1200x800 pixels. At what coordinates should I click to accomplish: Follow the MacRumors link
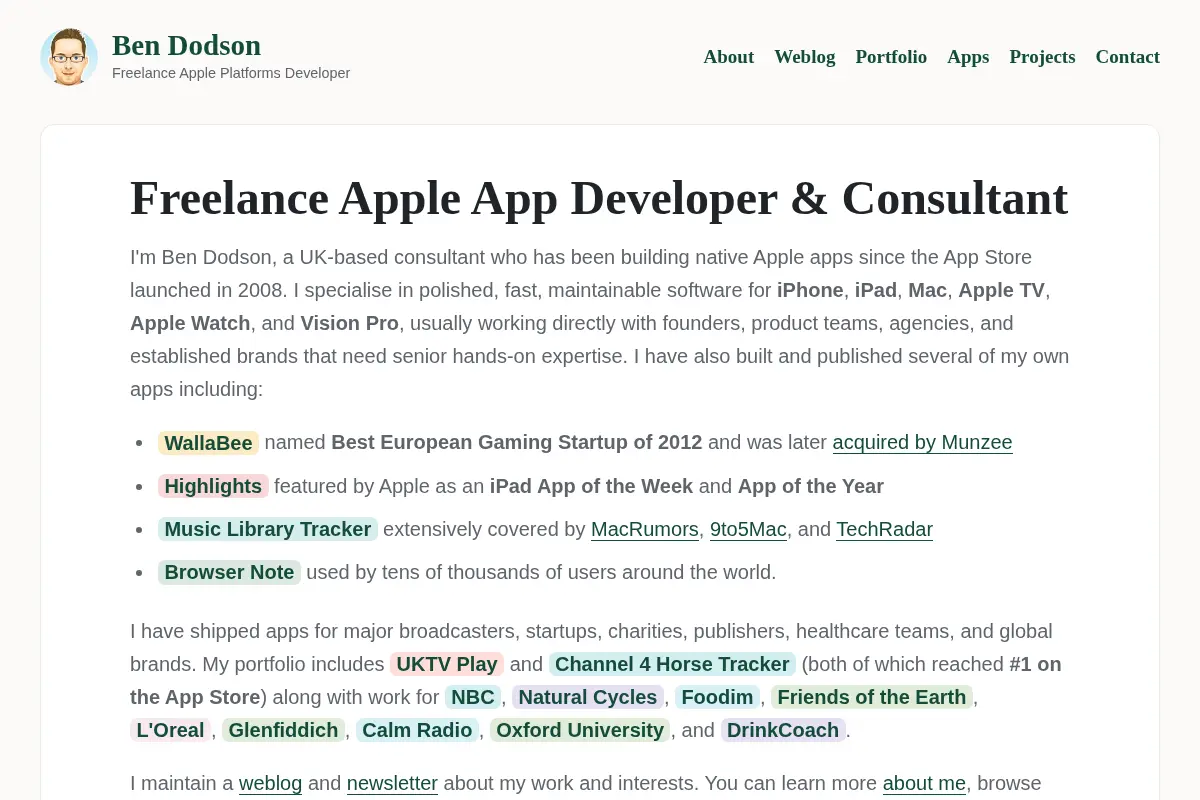[x=645, y=529]
